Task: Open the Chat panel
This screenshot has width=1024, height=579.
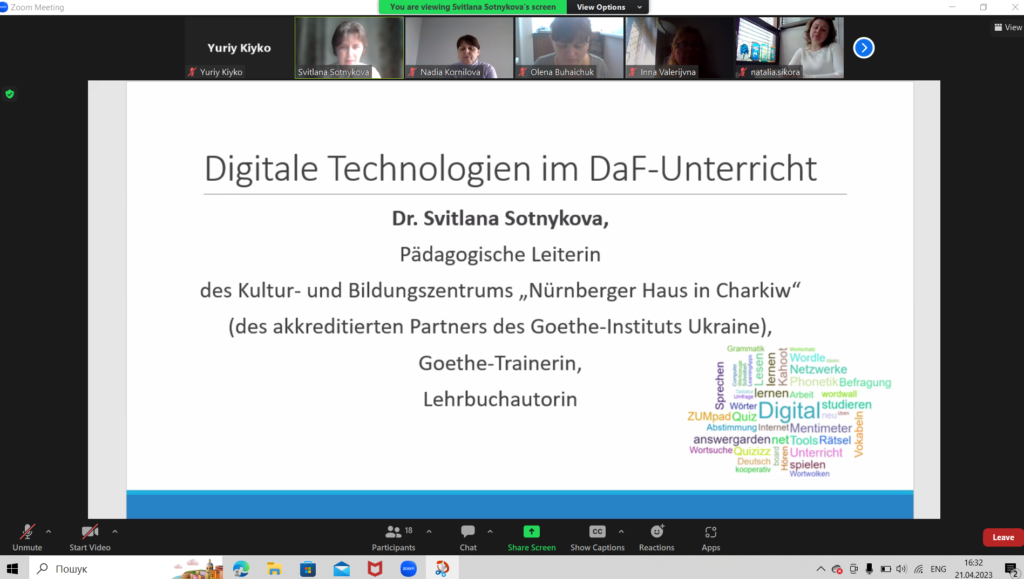Action: pos(468,537)
